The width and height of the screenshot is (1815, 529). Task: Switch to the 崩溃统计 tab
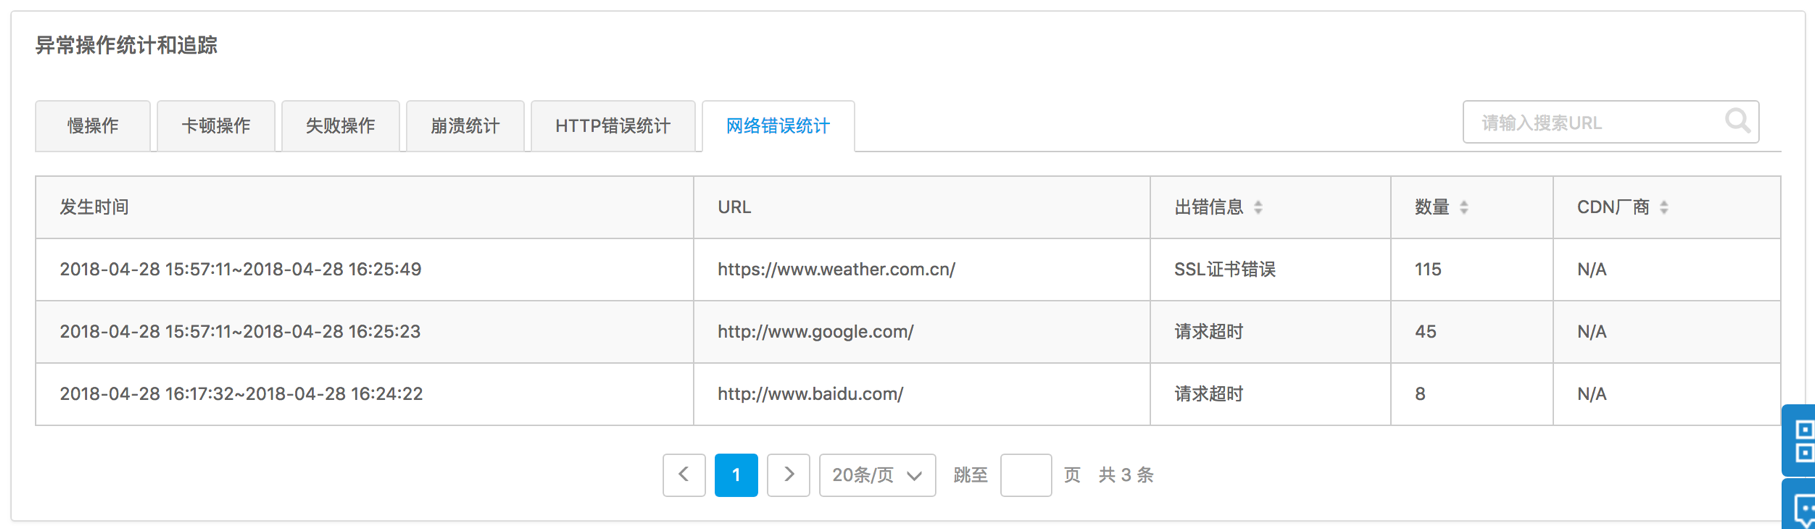[x=465, y=126]
